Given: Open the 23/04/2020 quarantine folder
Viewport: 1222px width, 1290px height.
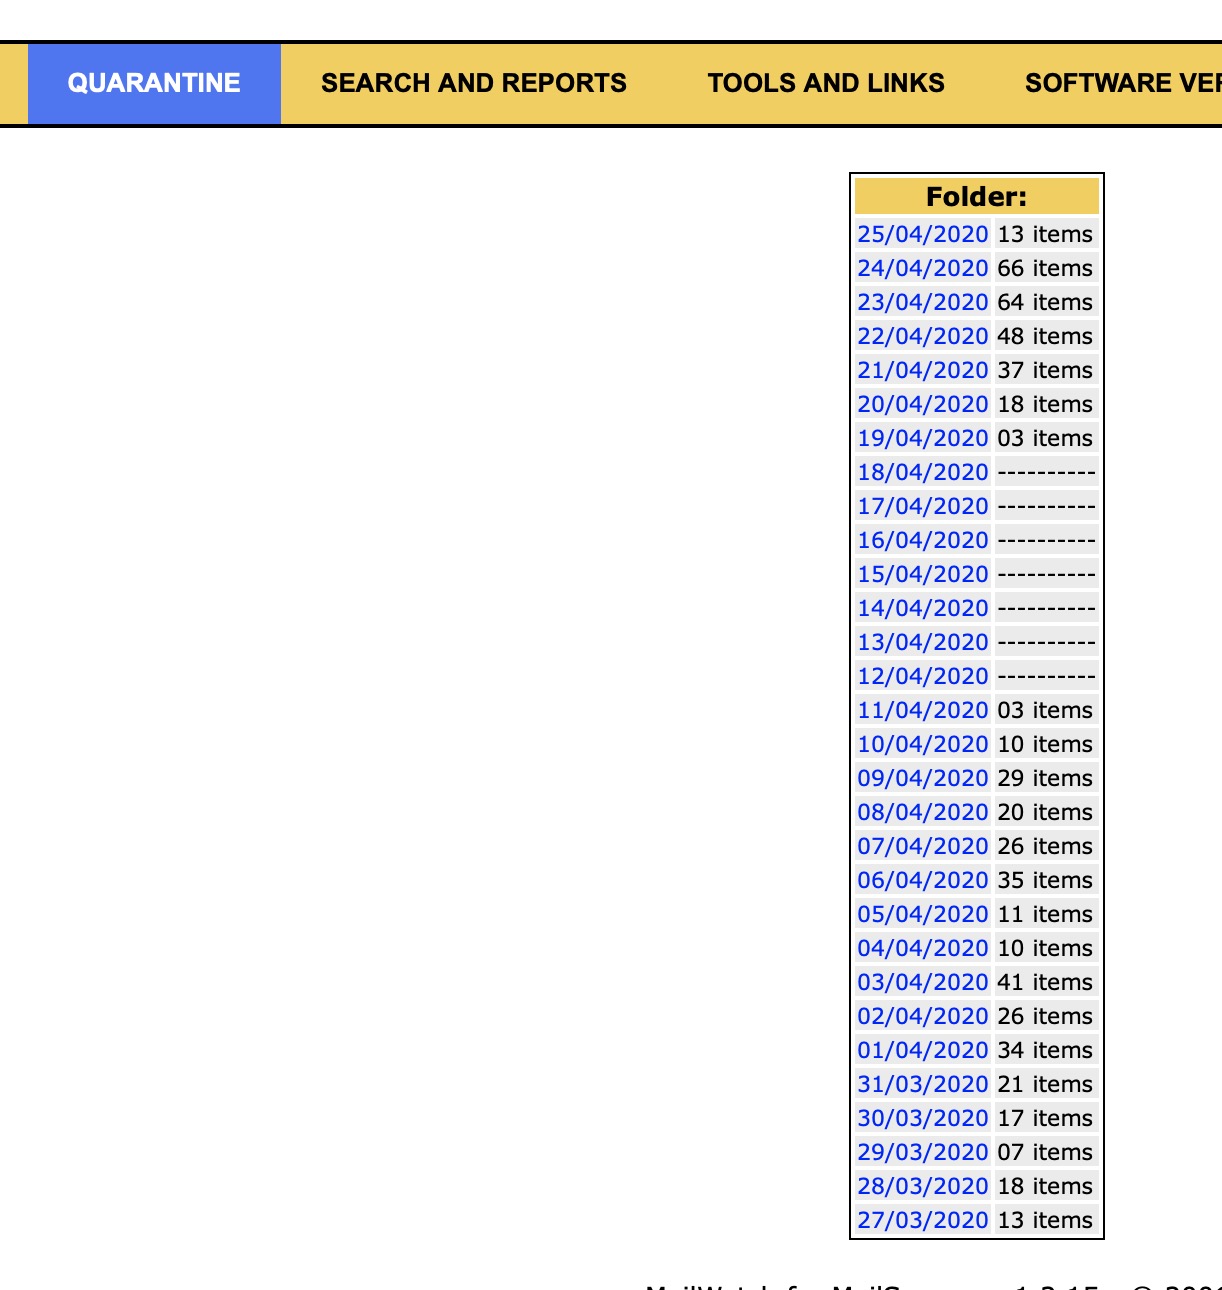Looking at the screenshot, I should [x=923, y=301].
